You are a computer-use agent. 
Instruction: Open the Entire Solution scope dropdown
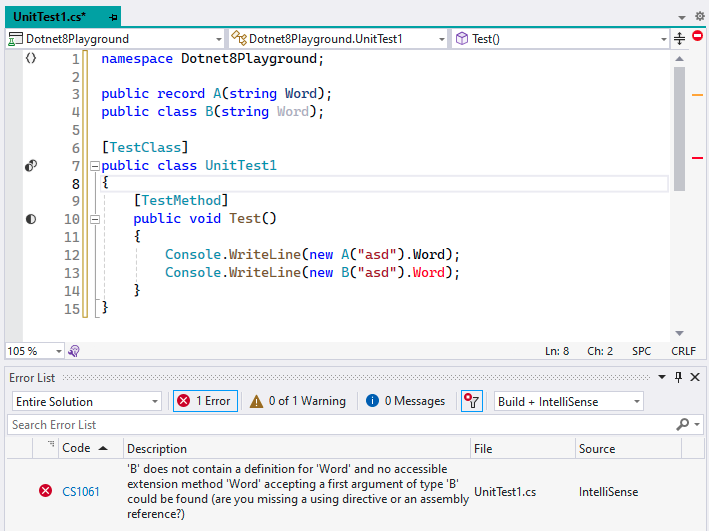pyautogui.click(x=86, y=401)
